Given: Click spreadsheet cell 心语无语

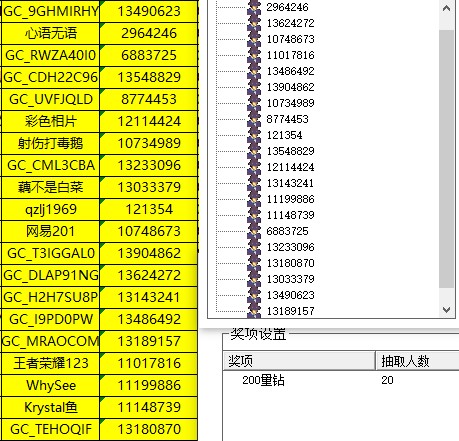Looking at the screenshot, I should [x=50, y=33].
